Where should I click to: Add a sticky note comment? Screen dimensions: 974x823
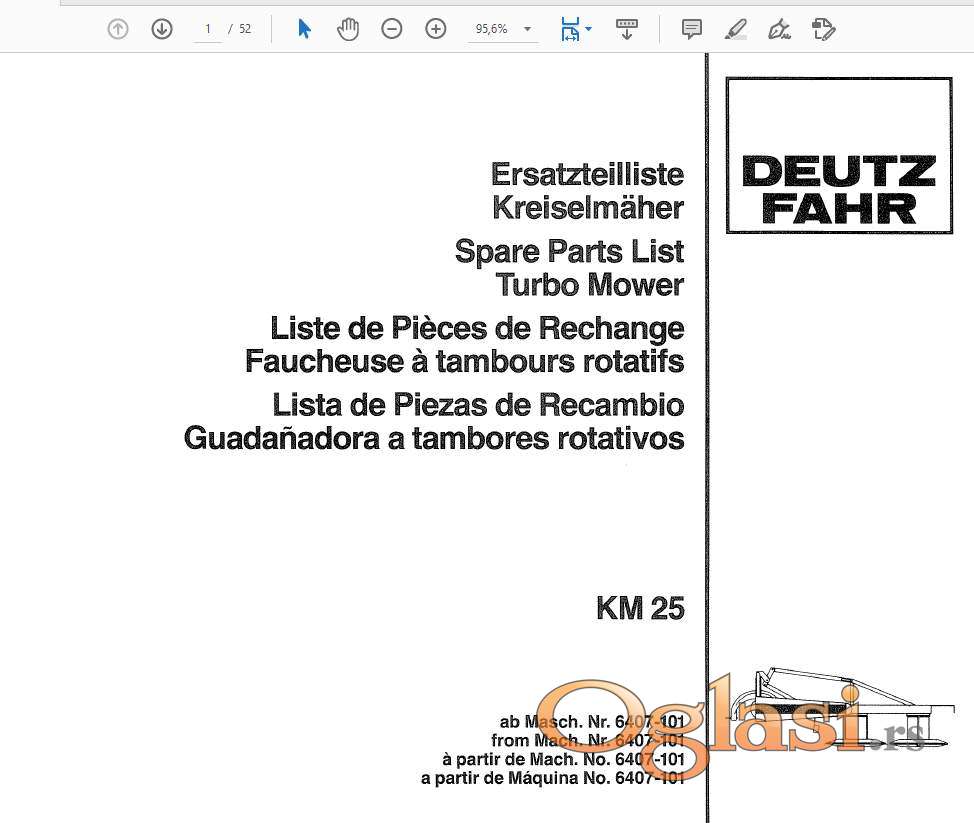[x=691, y=29]
